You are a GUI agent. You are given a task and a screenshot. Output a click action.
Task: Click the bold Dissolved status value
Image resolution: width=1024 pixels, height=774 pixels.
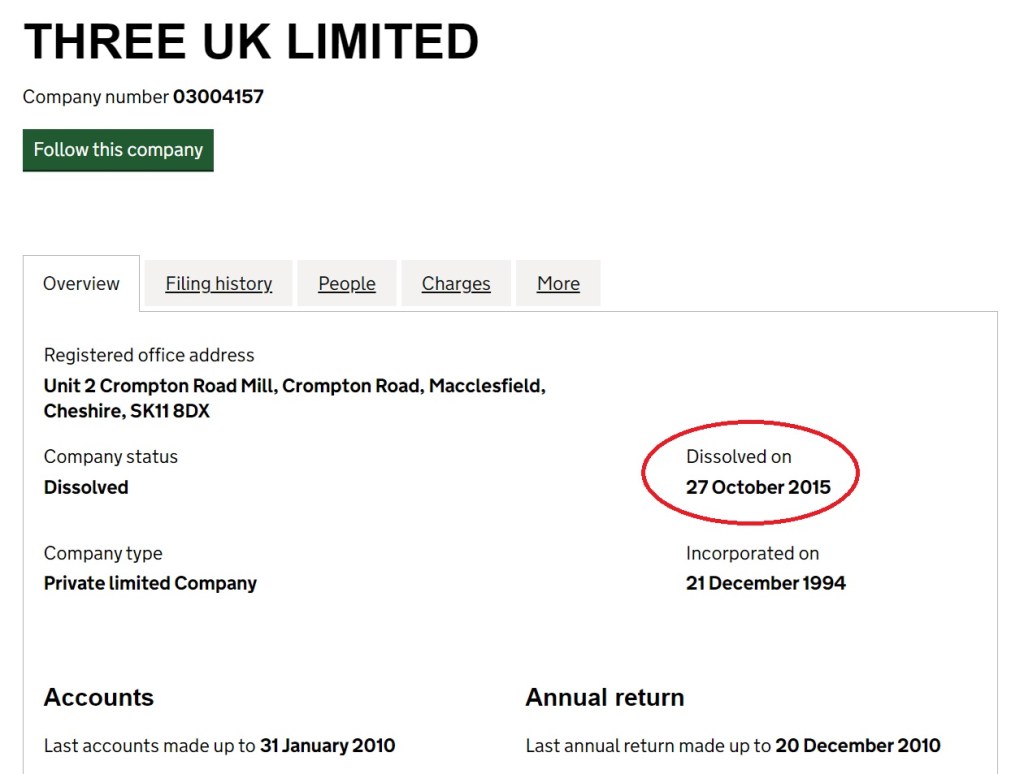86,488
